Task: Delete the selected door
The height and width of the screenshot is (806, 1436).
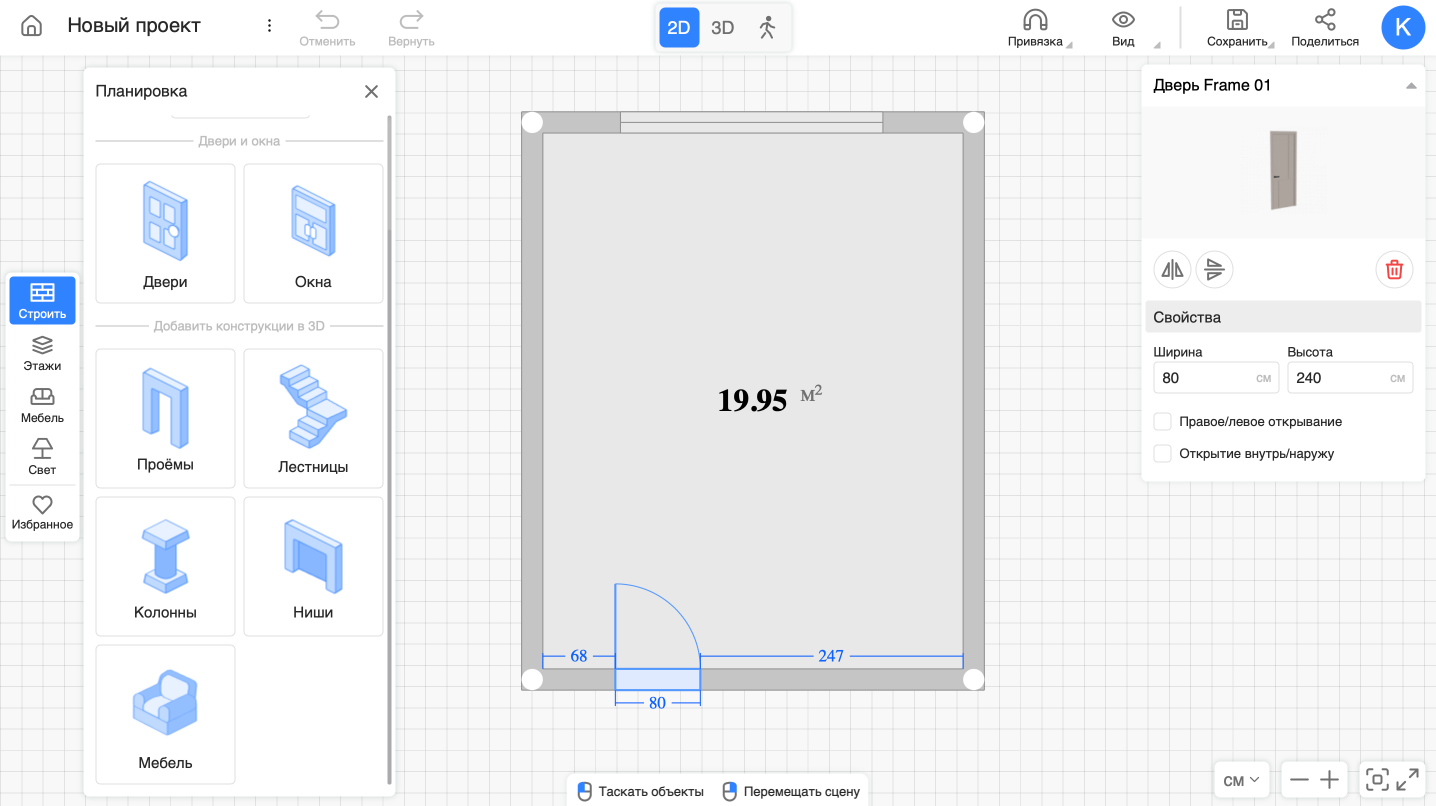Action: [x=1394, y=269]
